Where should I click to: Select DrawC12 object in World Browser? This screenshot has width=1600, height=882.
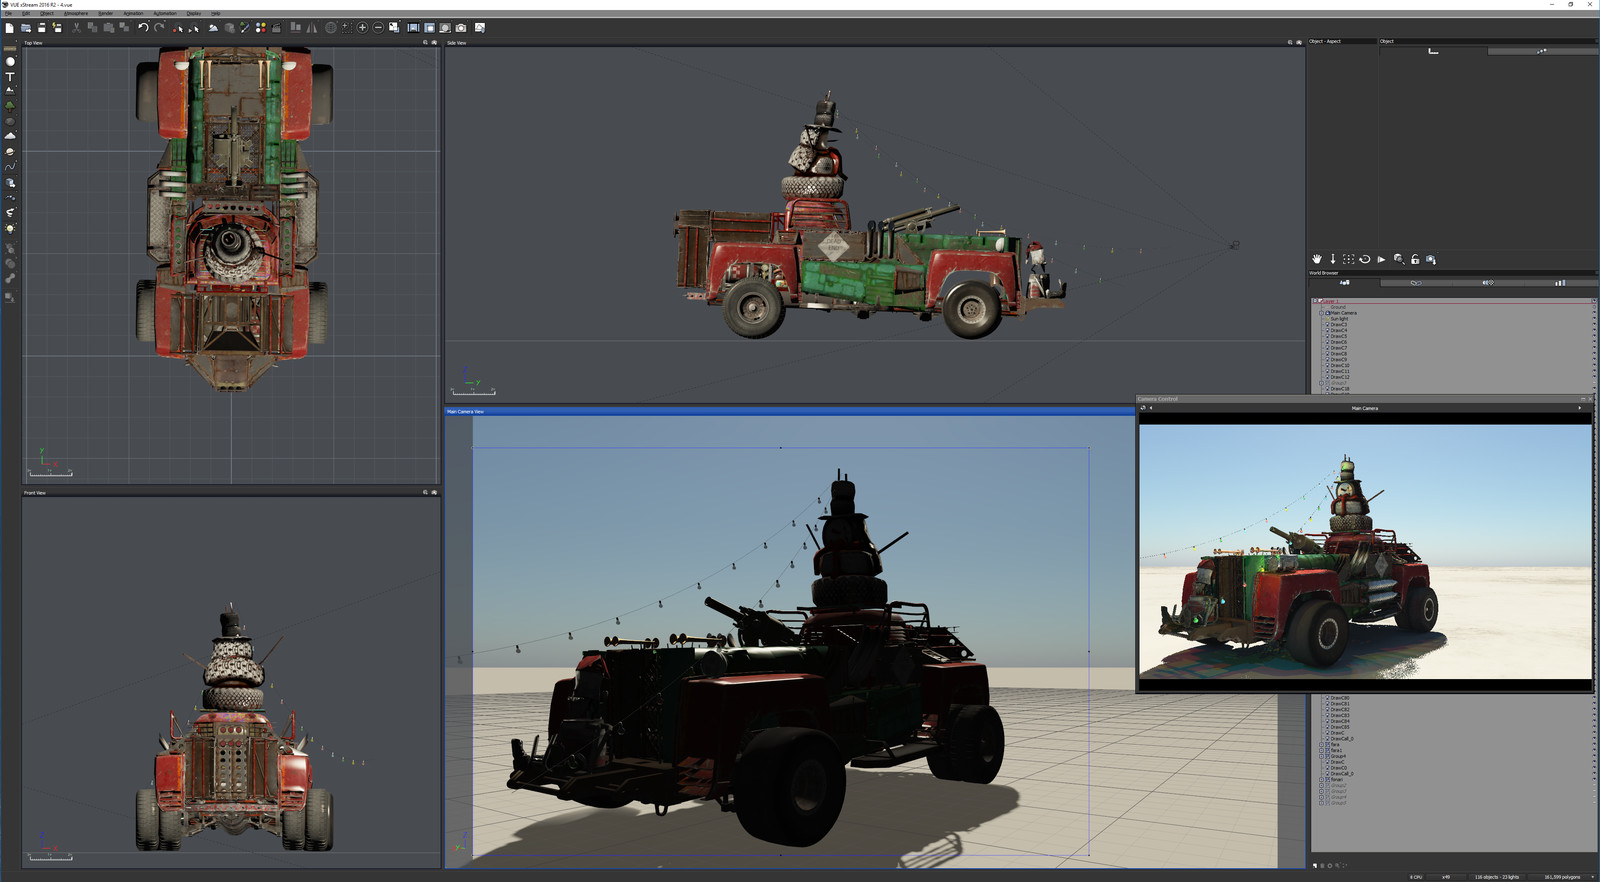click(x=1340, y=377)
